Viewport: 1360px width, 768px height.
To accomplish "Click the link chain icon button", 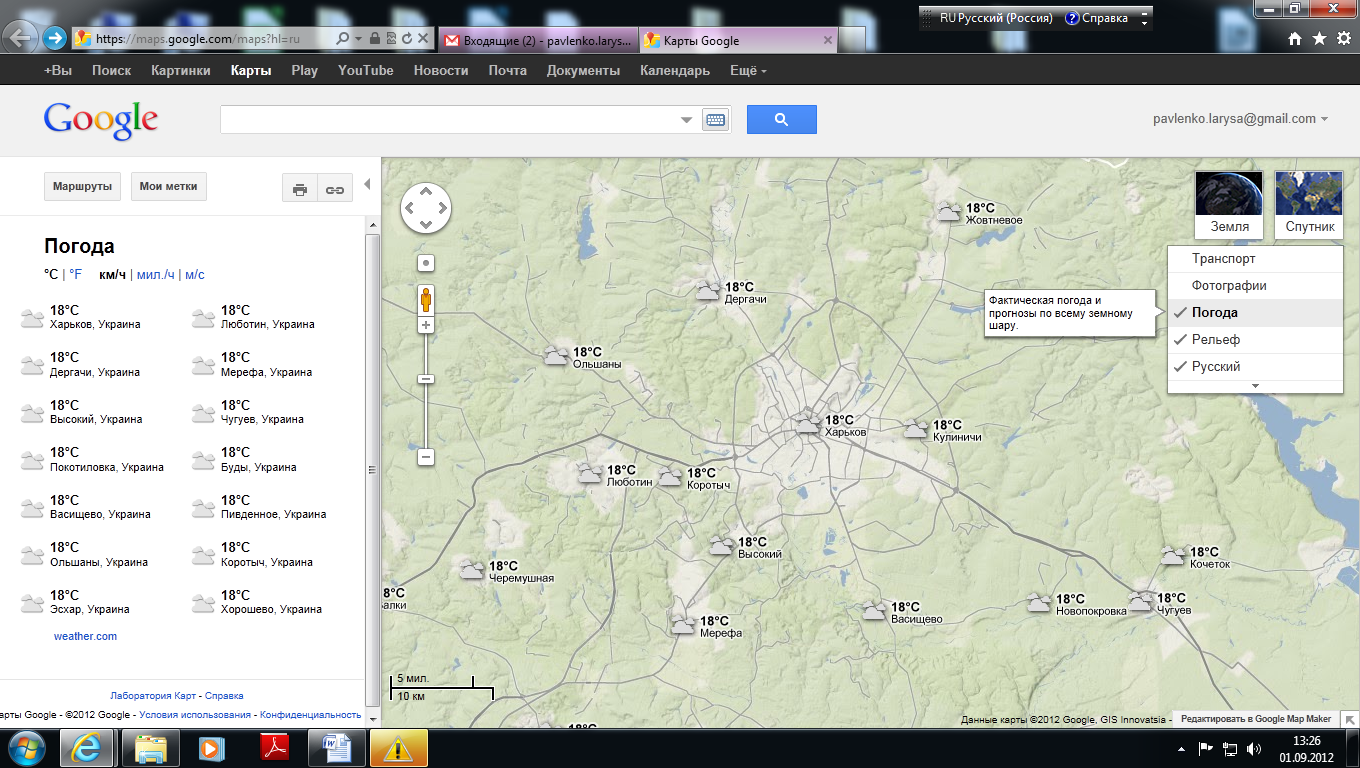I will (335, 188).
